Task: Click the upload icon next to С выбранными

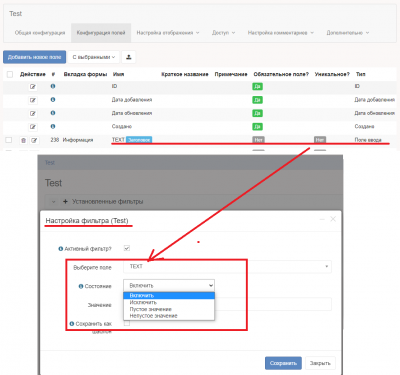Action: tap(129, 57)
